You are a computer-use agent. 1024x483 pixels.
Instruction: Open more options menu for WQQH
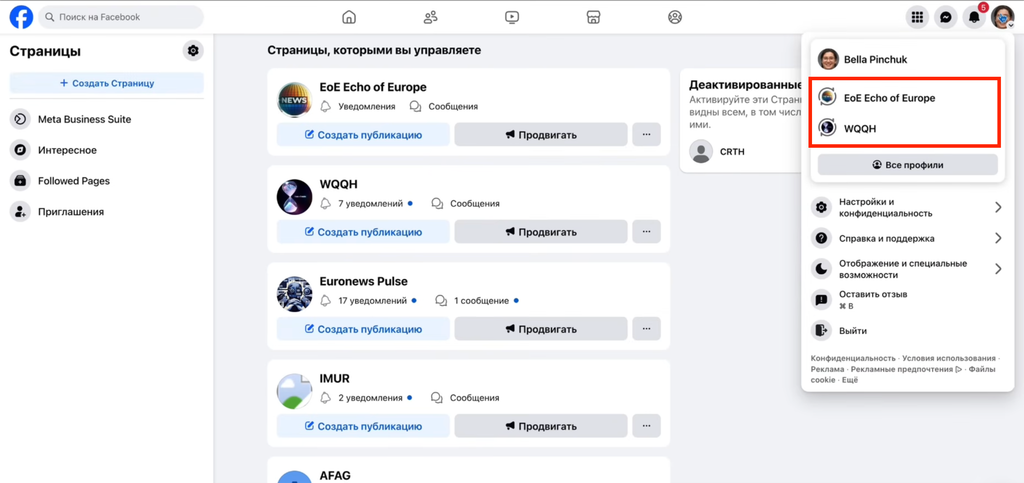tap(647, 232)
